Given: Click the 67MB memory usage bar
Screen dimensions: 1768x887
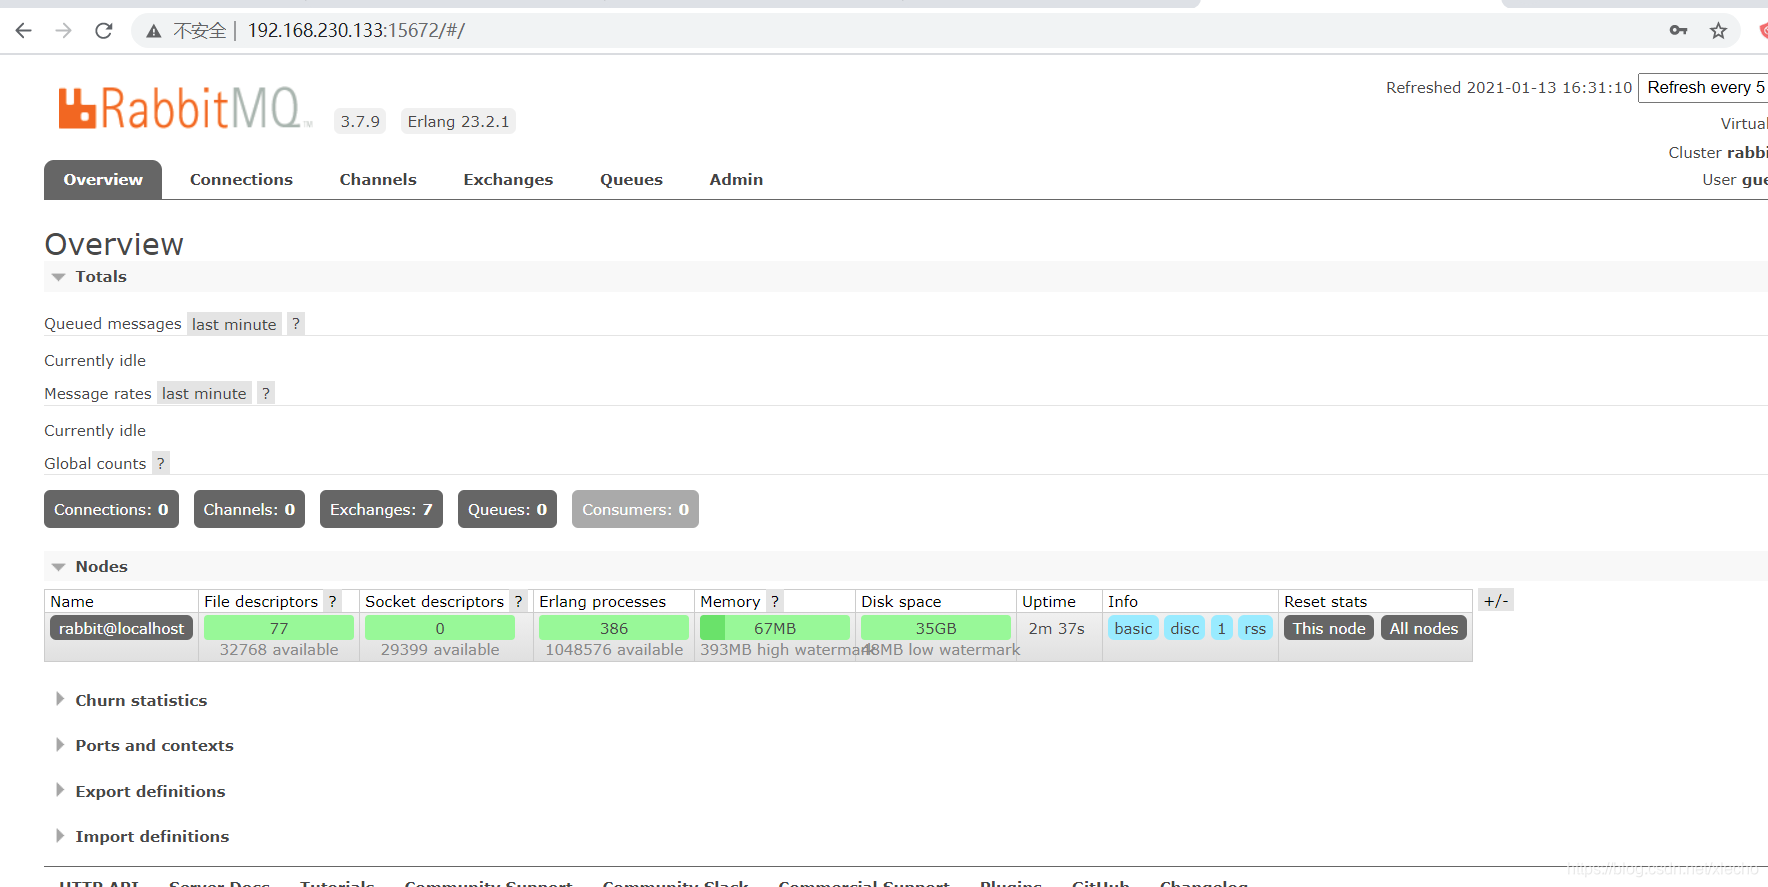Looking at the screenshot, I should click(775, 628).
